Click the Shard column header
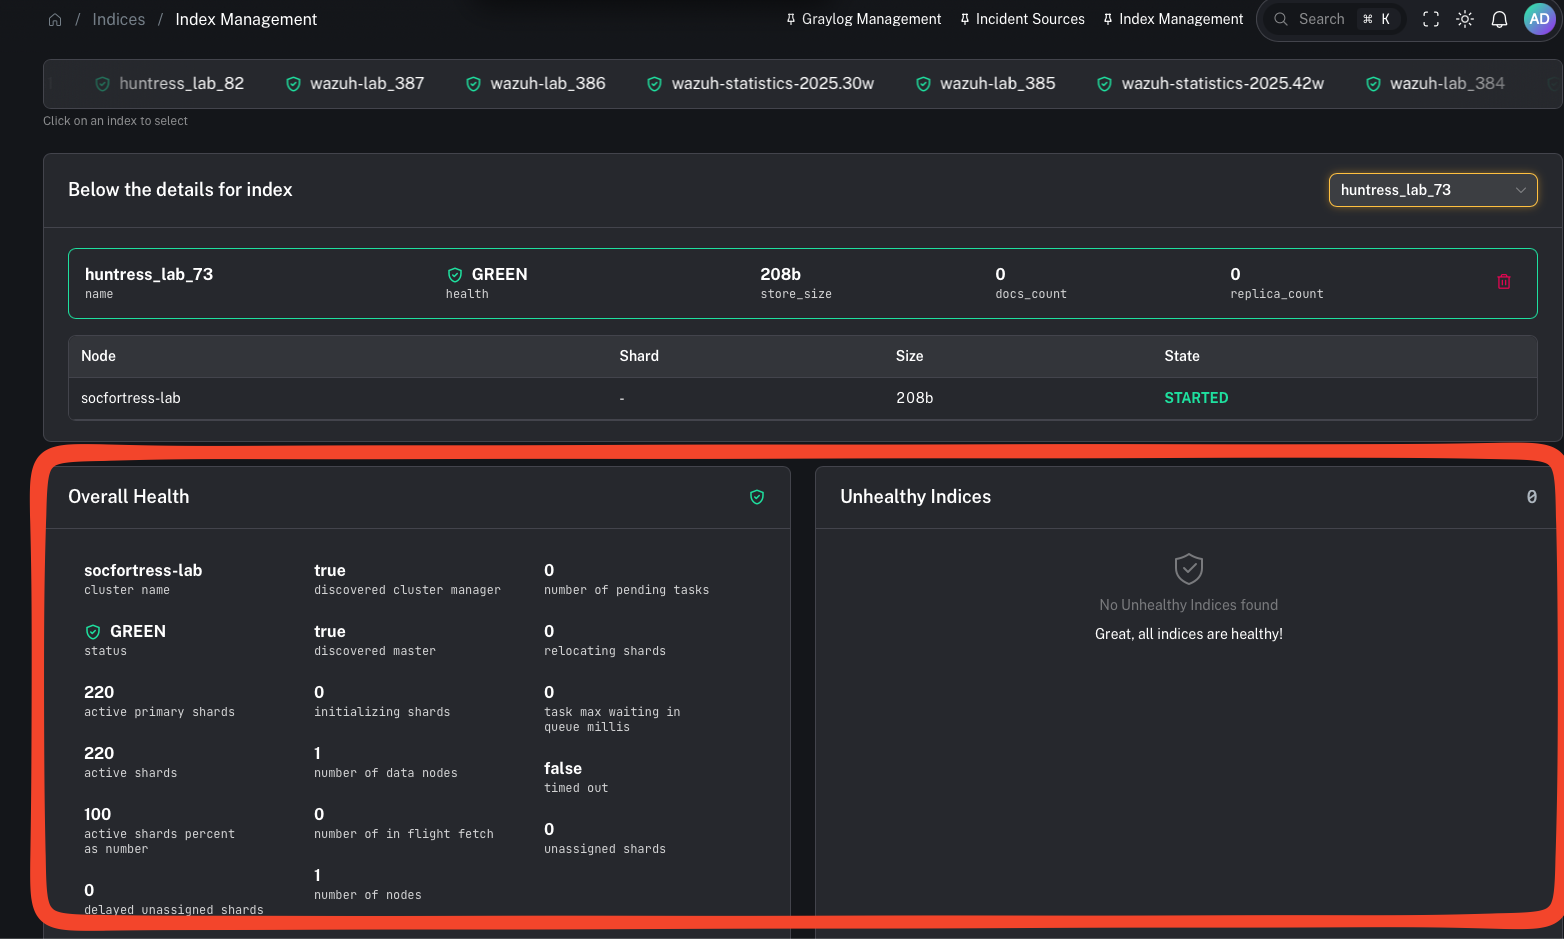This screenshot has height=939, width=1564. click(x=639, y=356)
